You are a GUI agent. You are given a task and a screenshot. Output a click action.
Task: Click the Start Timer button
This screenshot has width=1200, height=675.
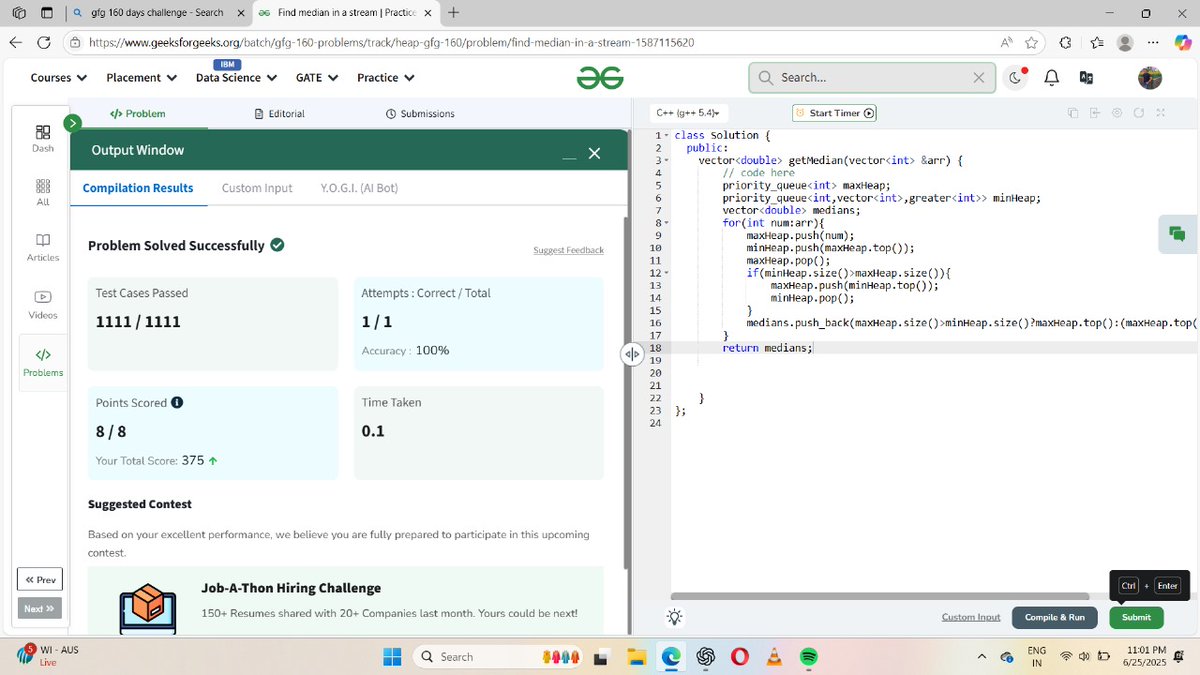pos(834,113)
